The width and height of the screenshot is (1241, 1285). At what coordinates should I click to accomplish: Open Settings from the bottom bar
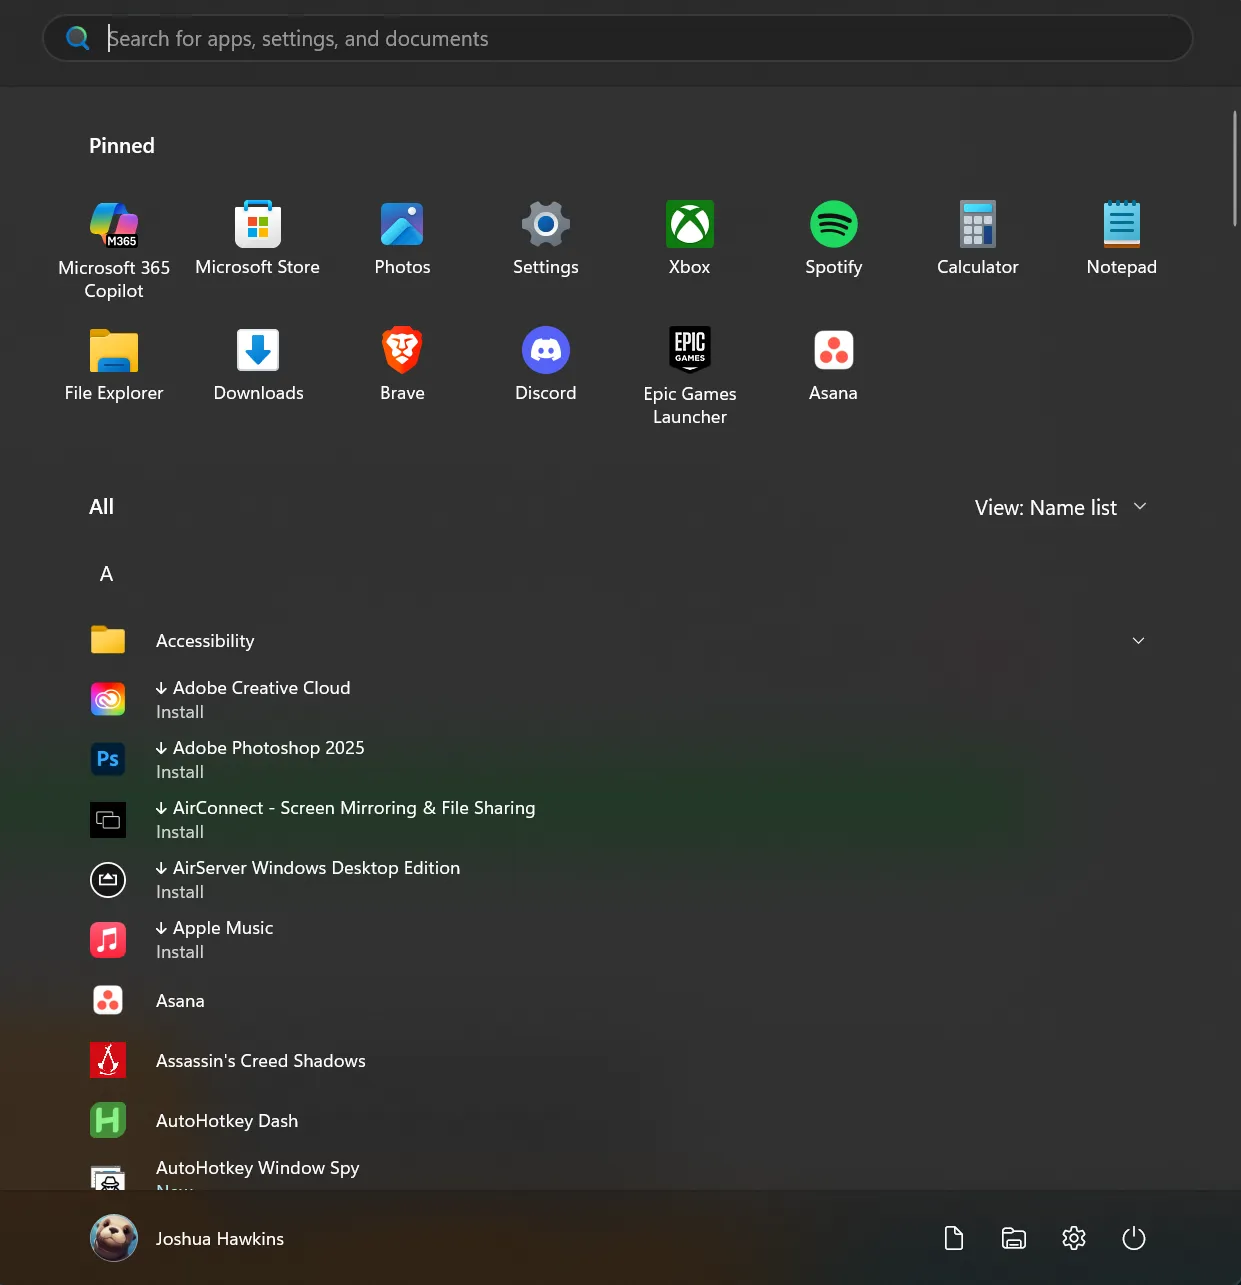(1073, 1238)
